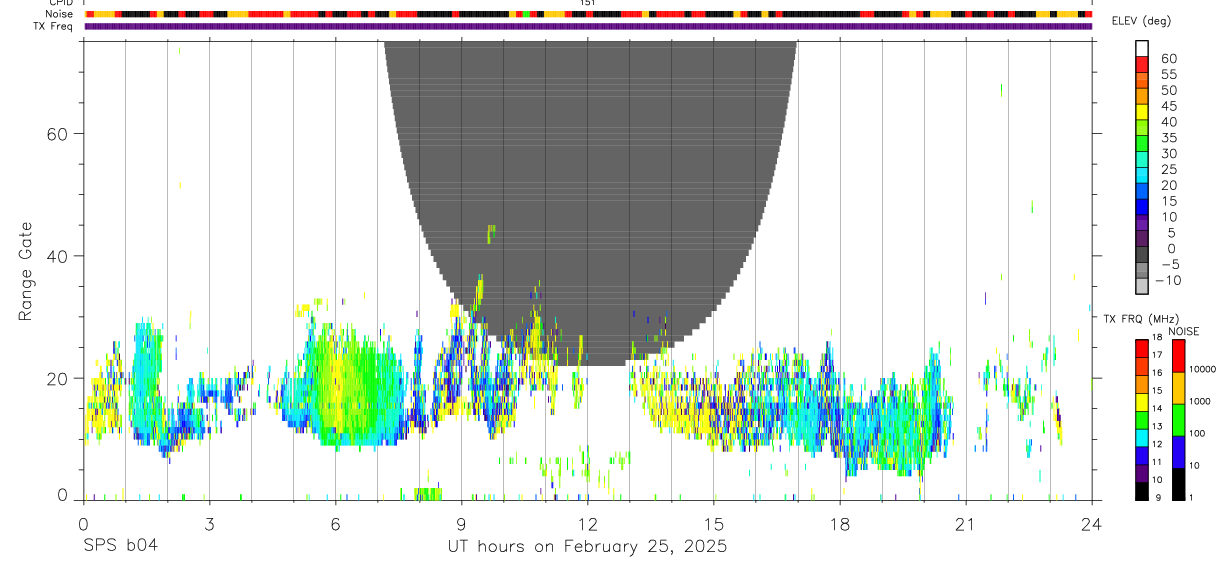Click the x-axis tick label '3'
The width and height of the screenshot is (1228, 567).
coord(209,523)
